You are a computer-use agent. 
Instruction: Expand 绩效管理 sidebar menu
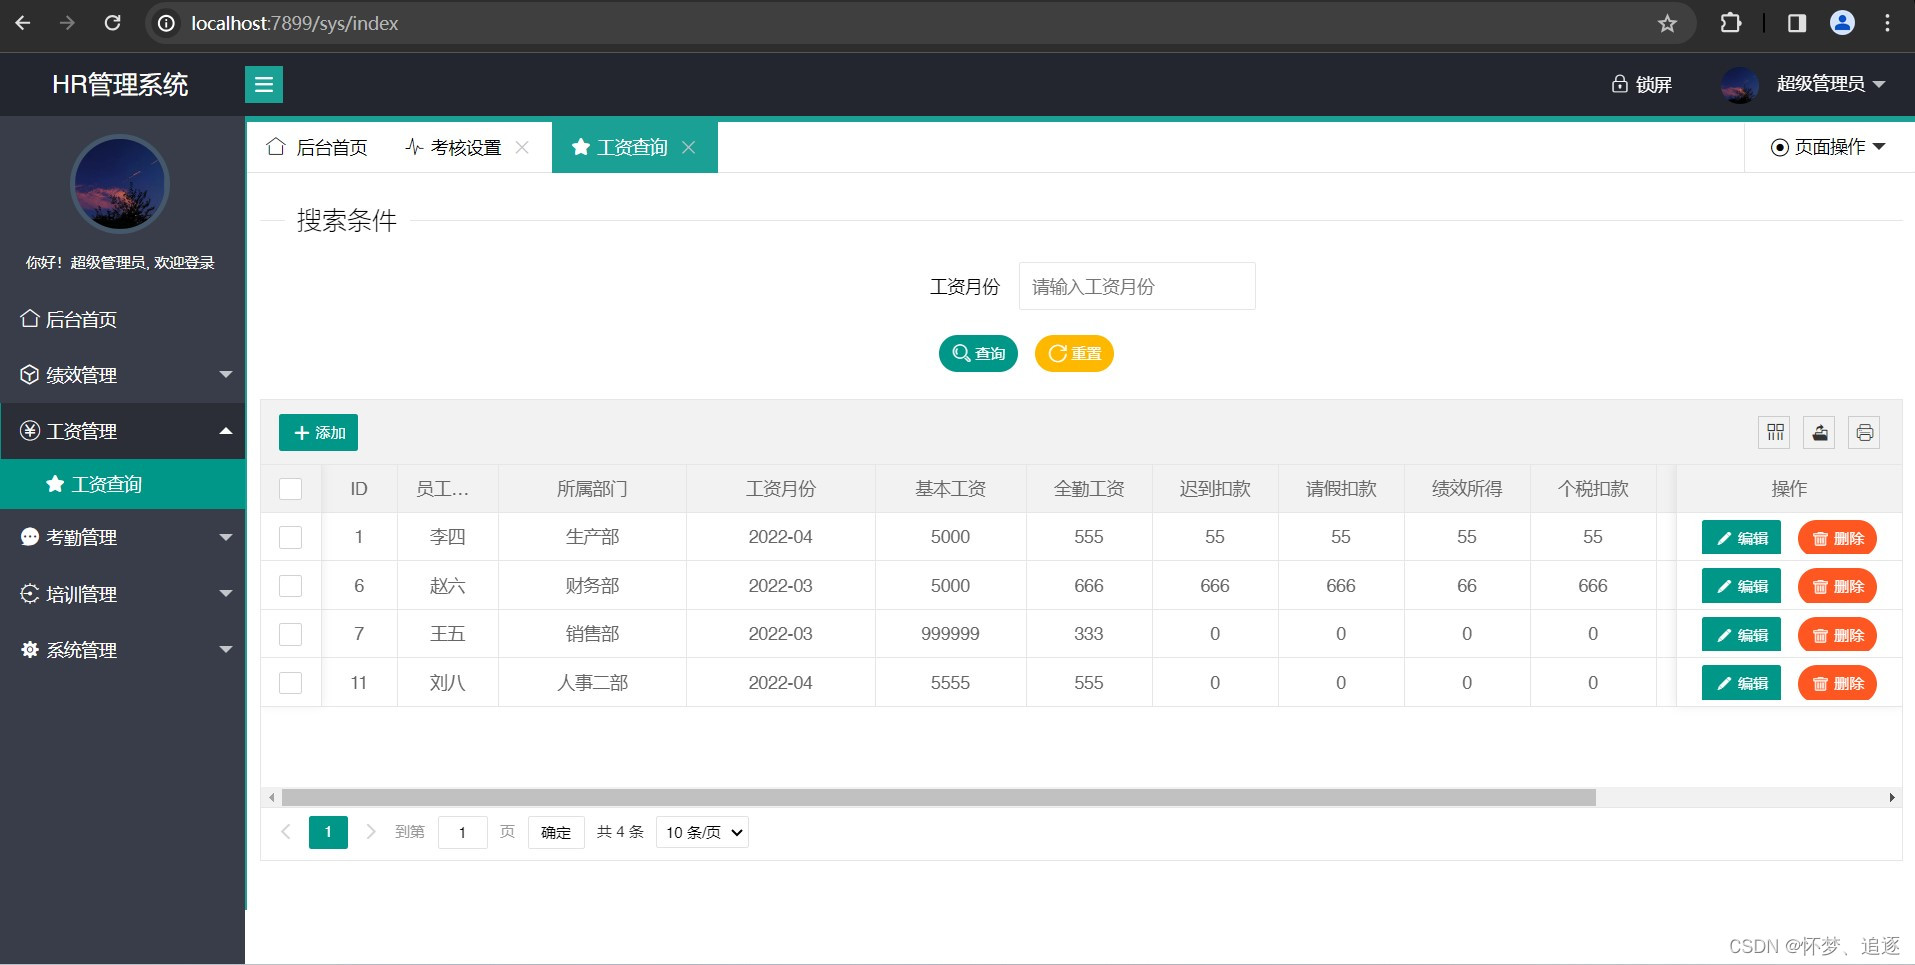pyautogui.click(x=122, y=375)
